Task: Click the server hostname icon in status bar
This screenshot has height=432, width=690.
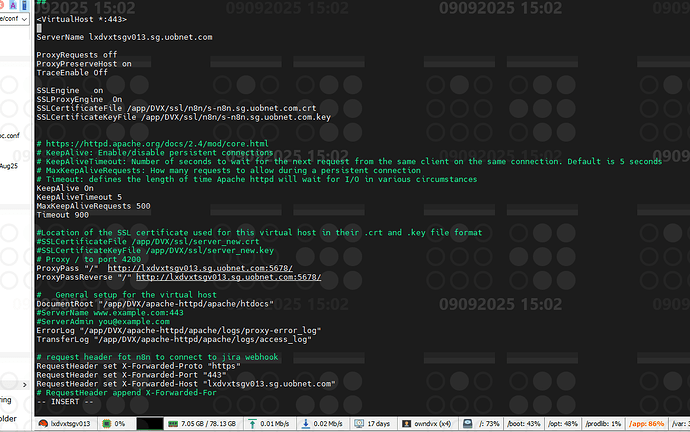Action: coord(43,424)
